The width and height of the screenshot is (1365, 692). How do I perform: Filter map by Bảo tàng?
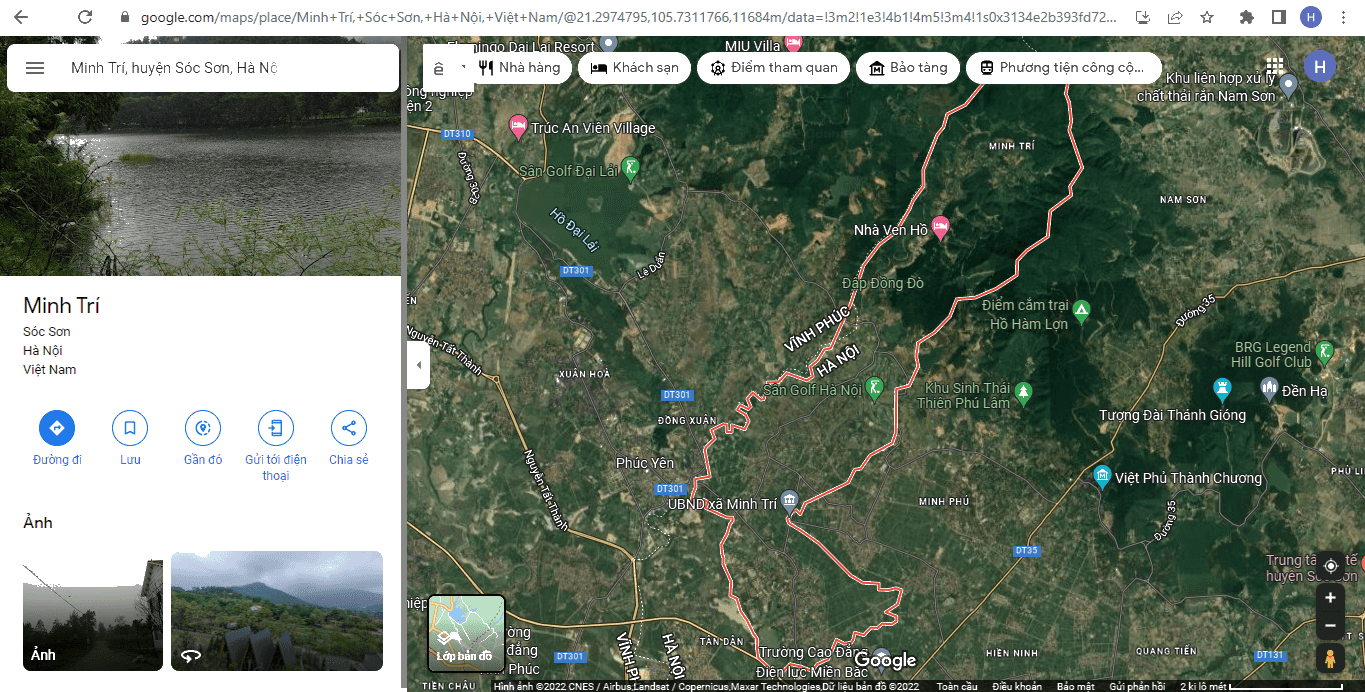point(908,68)
